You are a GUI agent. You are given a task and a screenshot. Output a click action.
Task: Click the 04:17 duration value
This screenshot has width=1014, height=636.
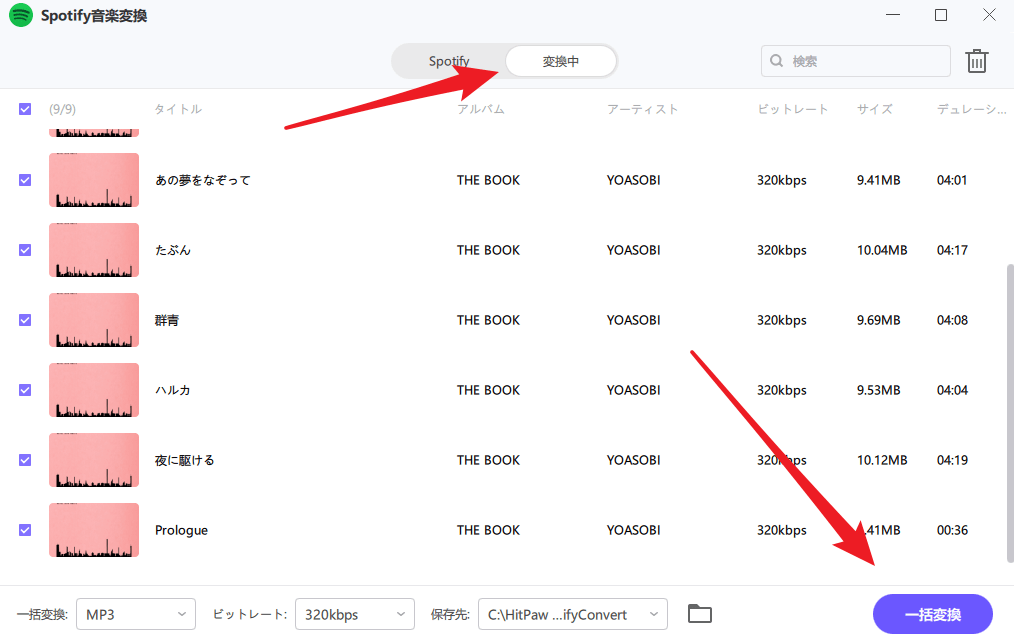click(x=953, y=250)
